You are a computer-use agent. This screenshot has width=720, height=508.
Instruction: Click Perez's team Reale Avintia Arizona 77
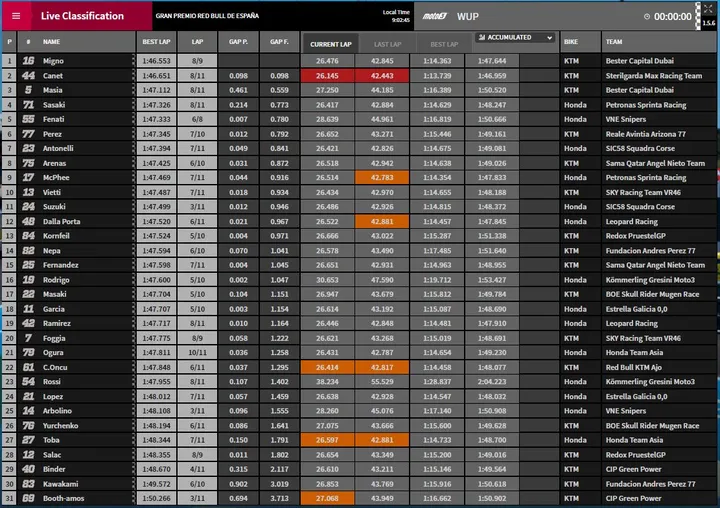pos(646,134)
